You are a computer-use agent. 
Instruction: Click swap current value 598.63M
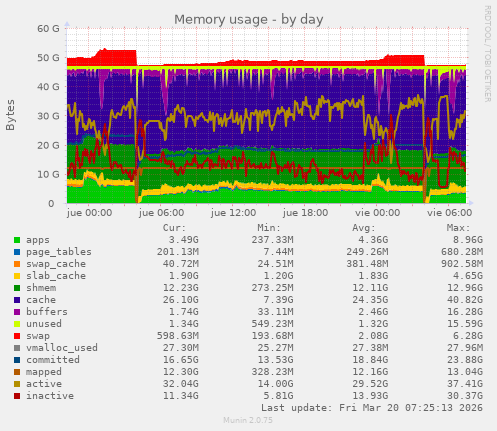178,336
